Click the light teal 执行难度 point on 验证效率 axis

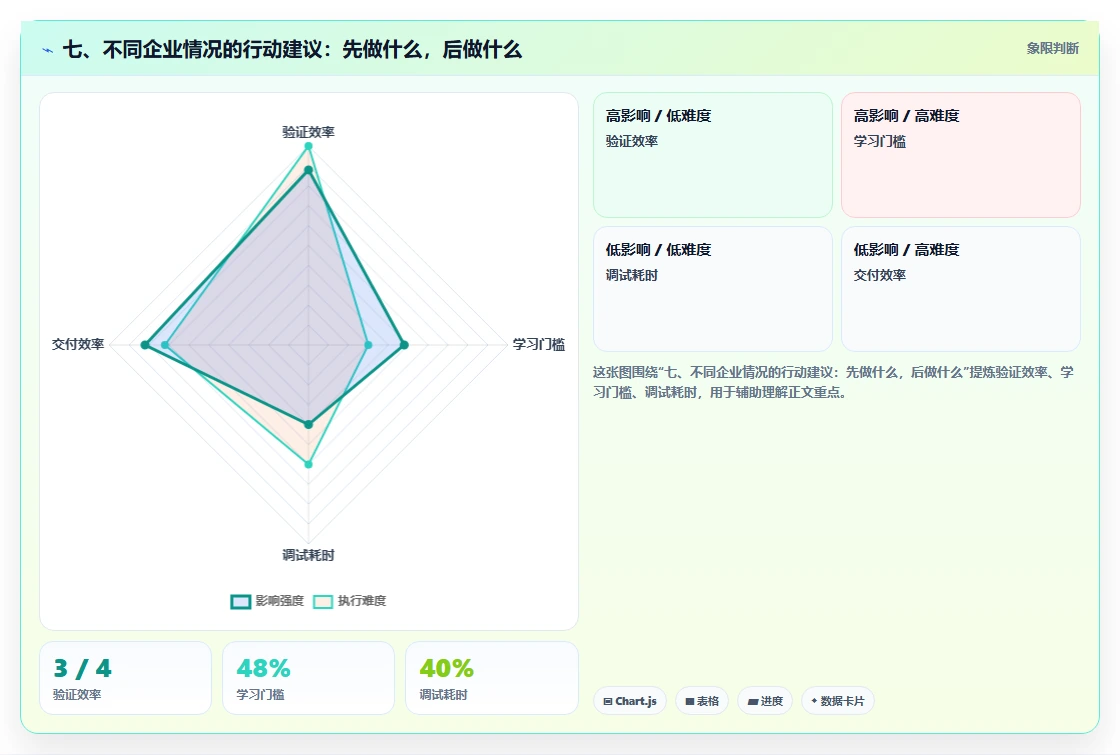[x=309, y=146]
